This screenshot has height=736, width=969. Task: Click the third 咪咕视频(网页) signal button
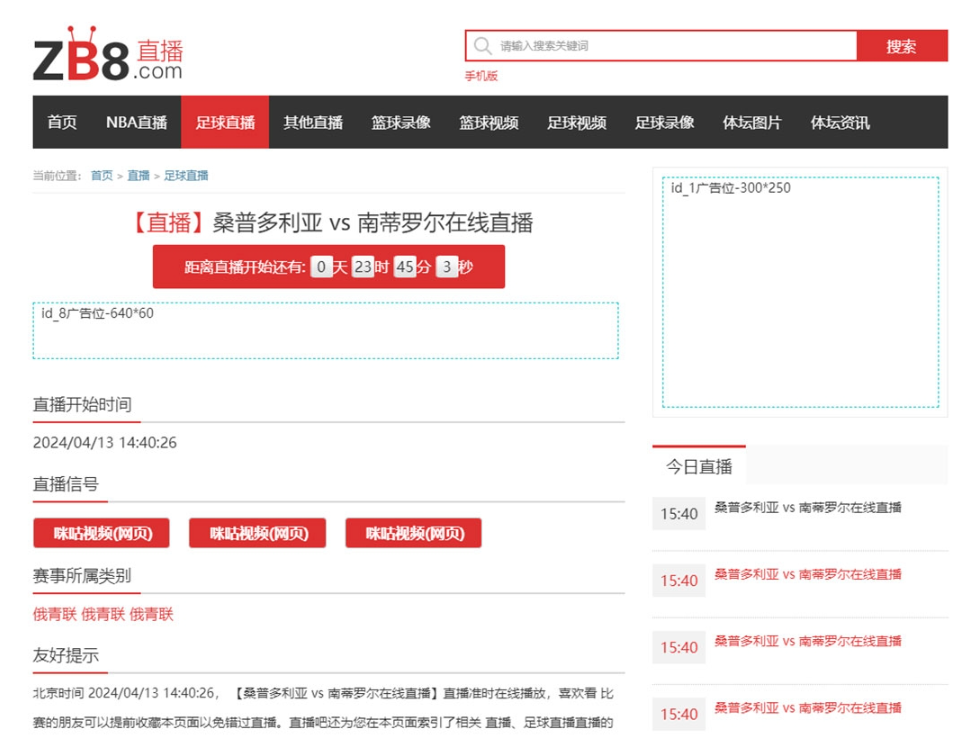413,533
